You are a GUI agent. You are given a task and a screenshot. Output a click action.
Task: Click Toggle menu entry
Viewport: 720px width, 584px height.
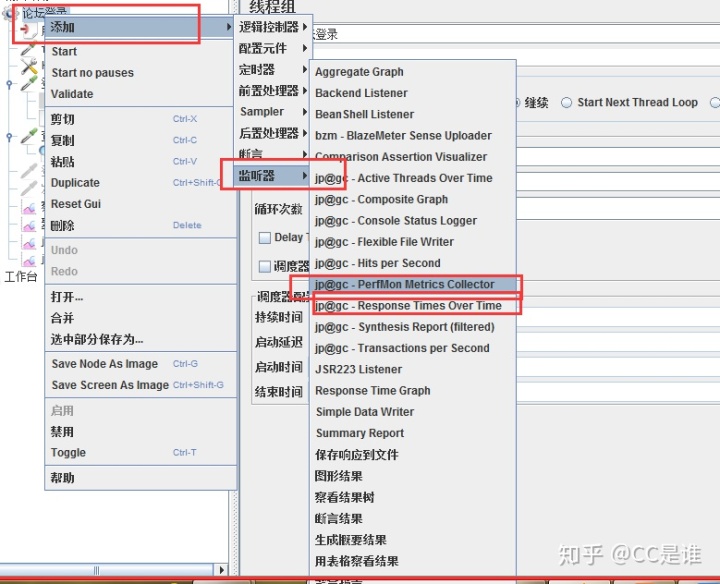pos(141,453)
